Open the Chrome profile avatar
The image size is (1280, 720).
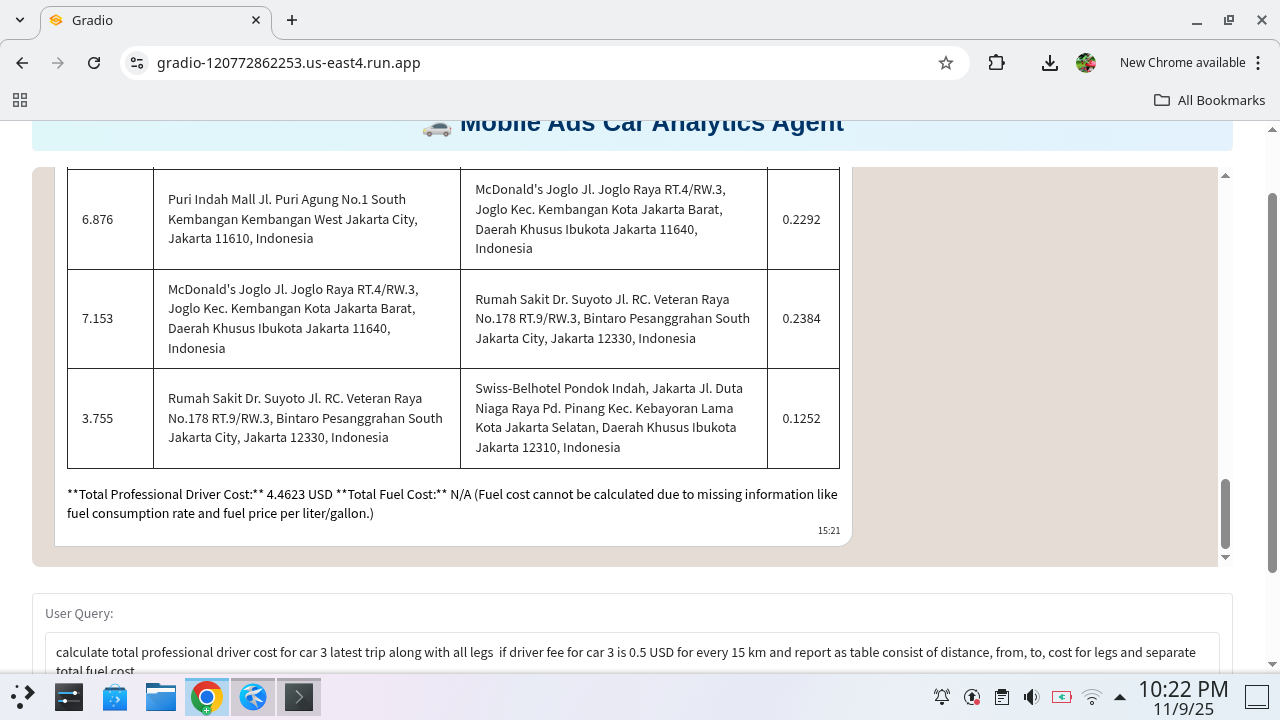coord(1086,63)
